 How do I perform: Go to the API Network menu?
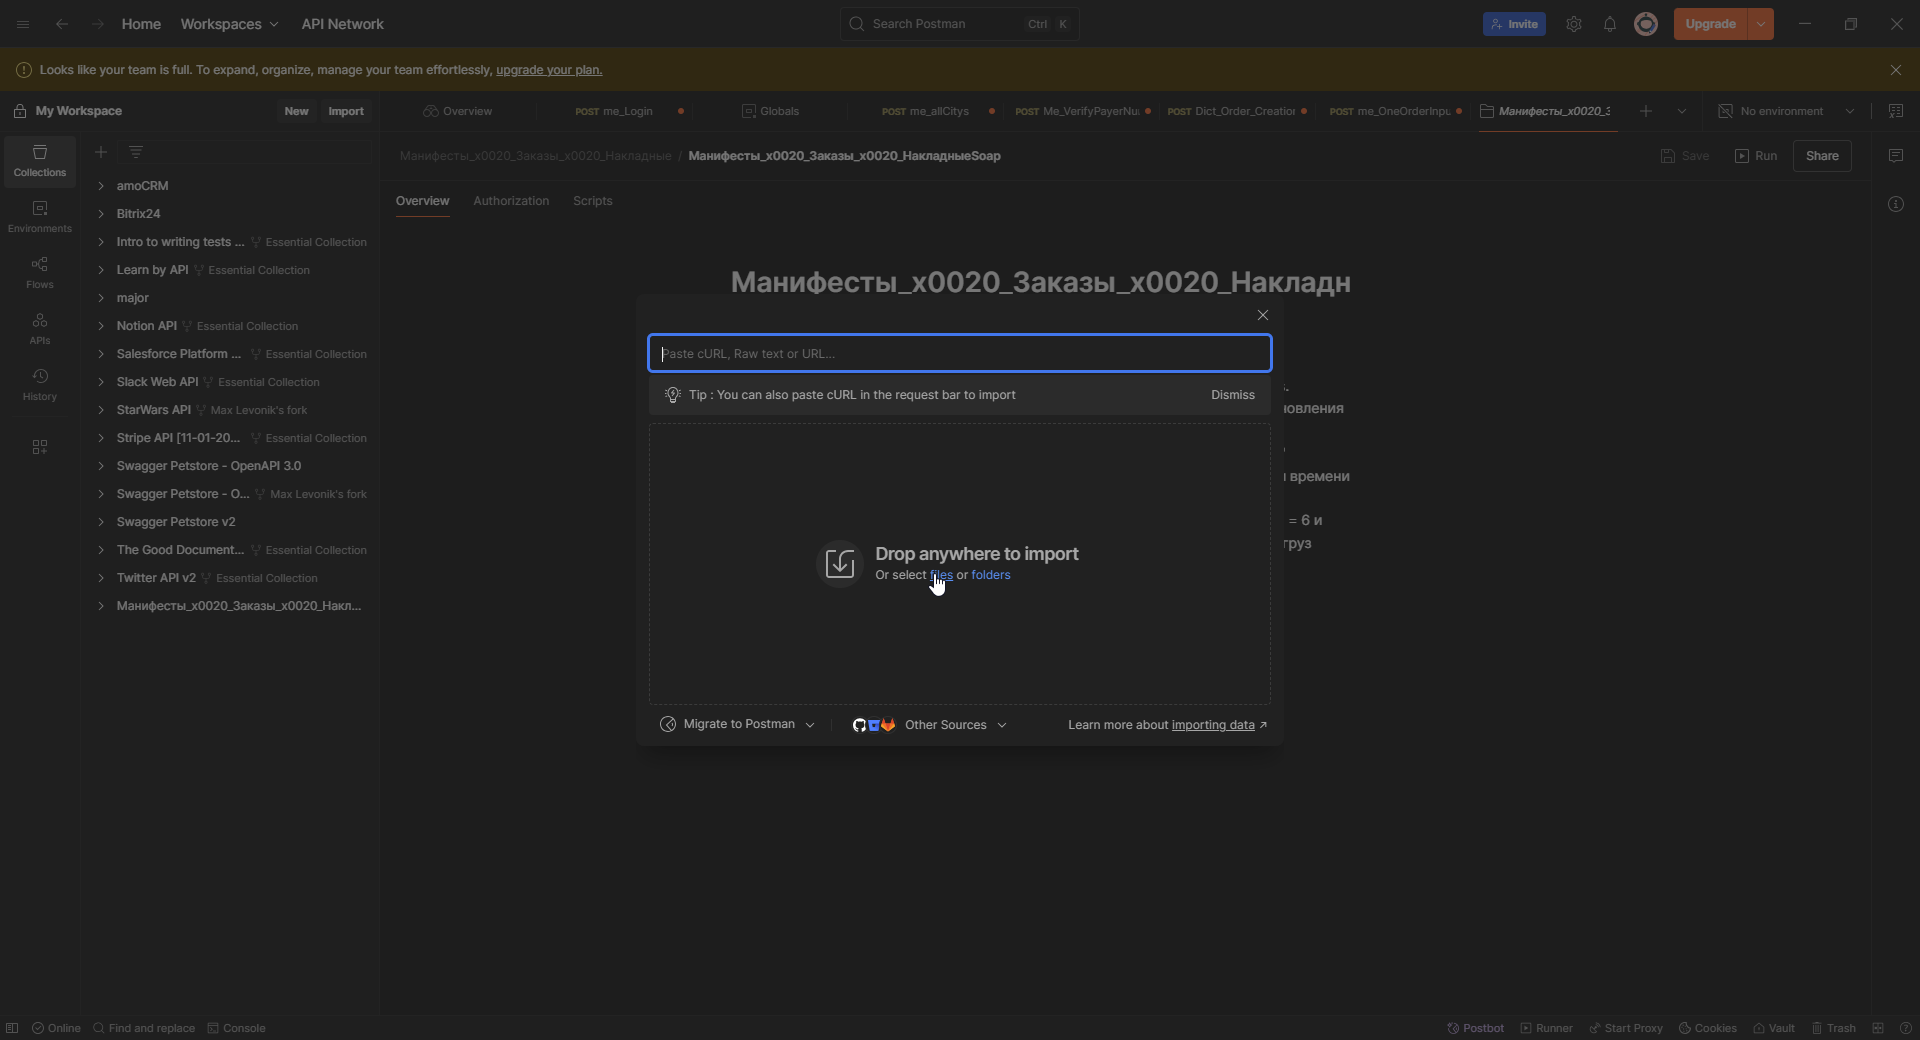(343, 24)
